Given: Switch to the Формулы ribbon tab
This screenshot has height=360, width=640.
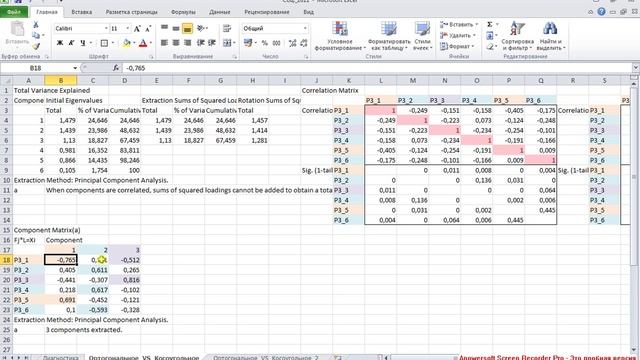Looking at the screenshot, I should (x=183, y=12).
